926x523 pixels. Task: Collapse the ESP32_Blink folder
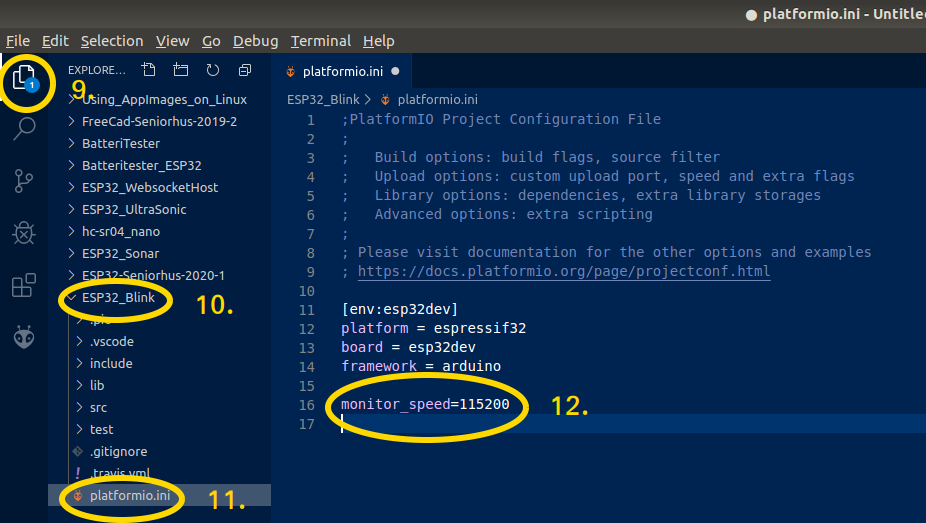point(159,298)
